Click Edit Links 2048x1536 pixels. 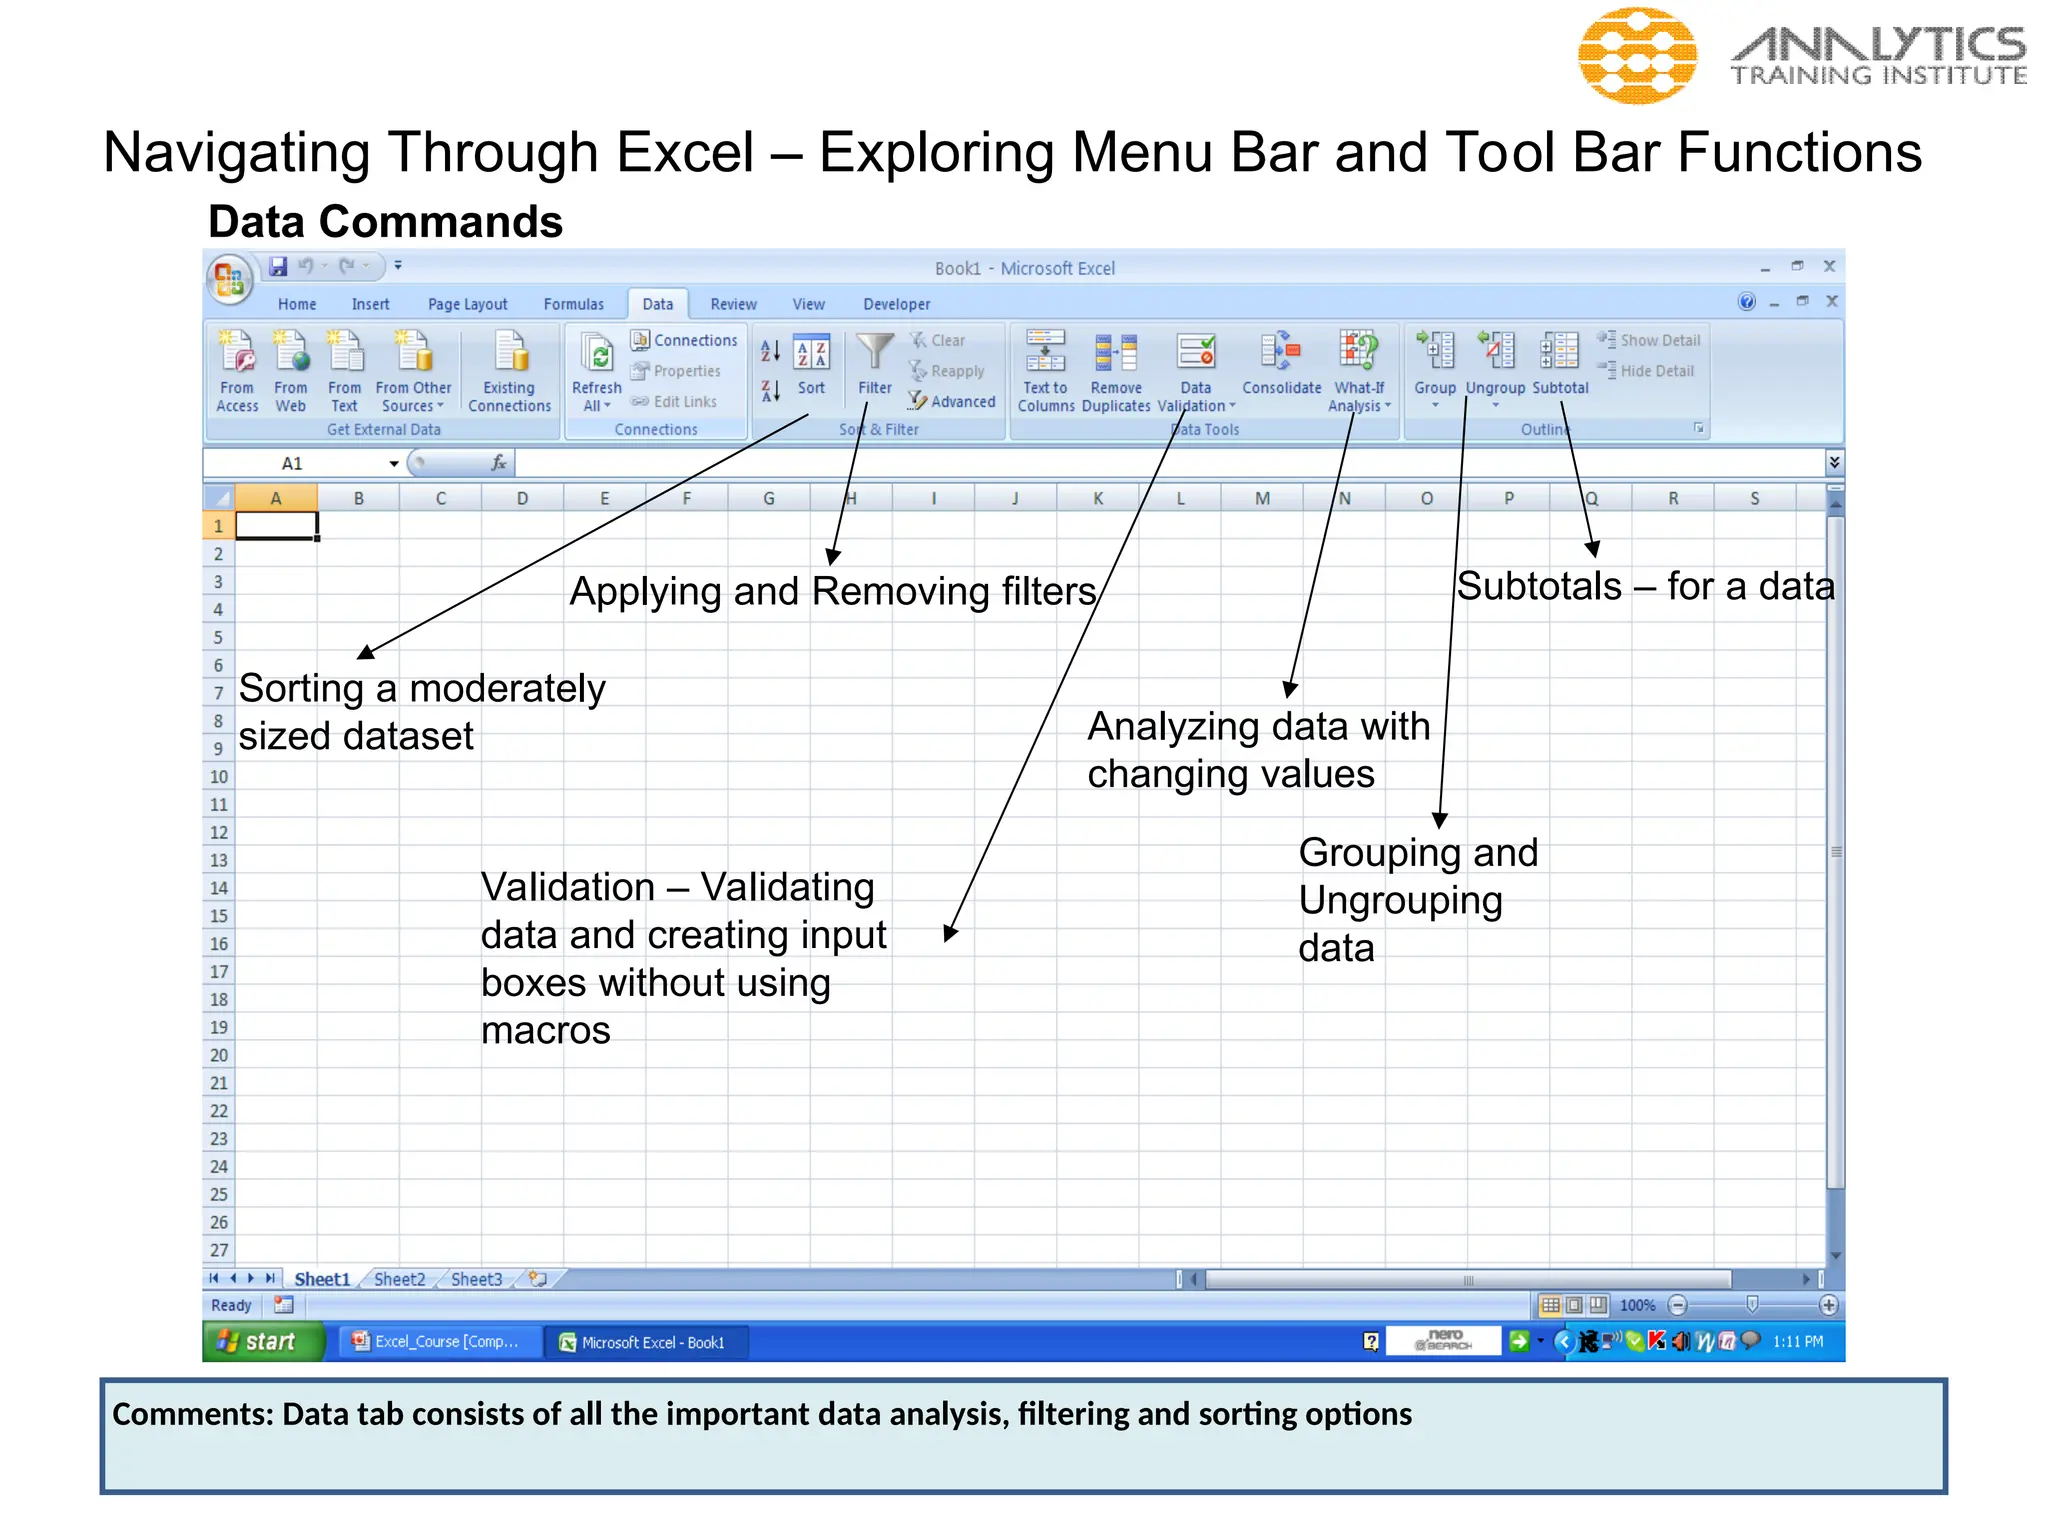(674, 402)
